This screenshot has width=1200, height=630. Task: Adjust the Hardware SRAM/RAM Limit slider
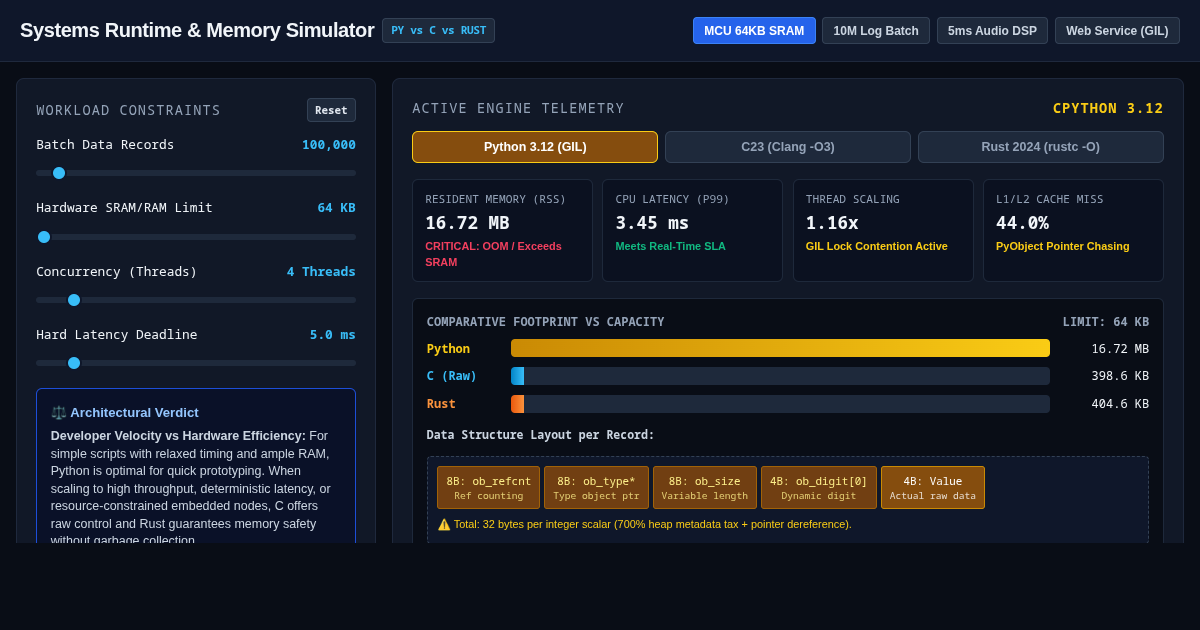click(x=196, y=237)
